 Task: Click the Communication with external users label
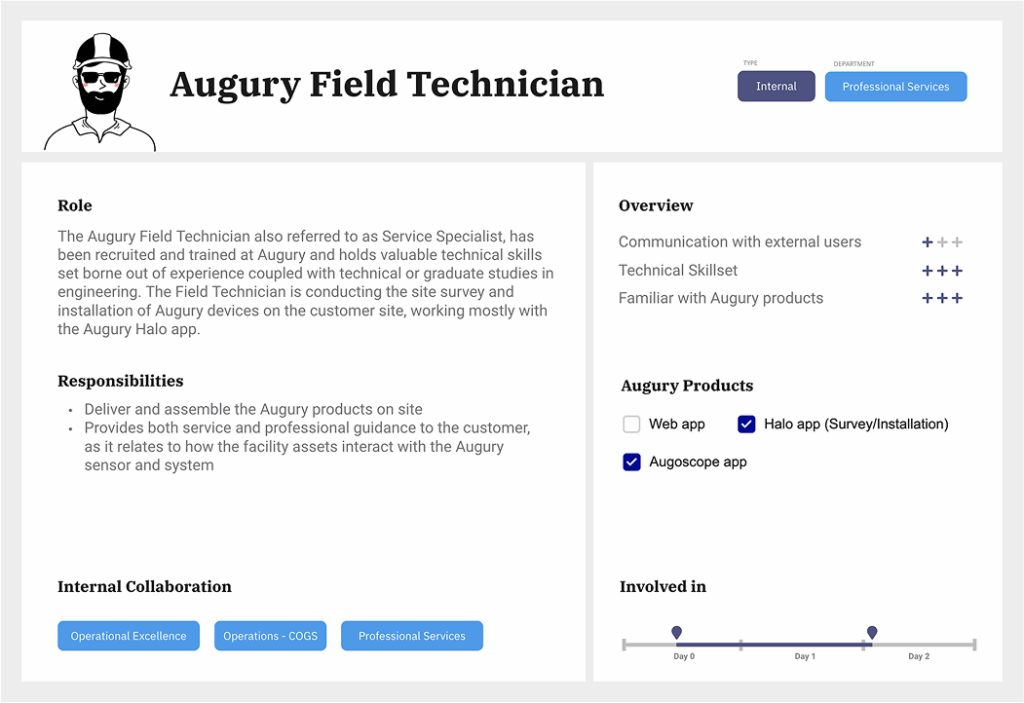740,242
